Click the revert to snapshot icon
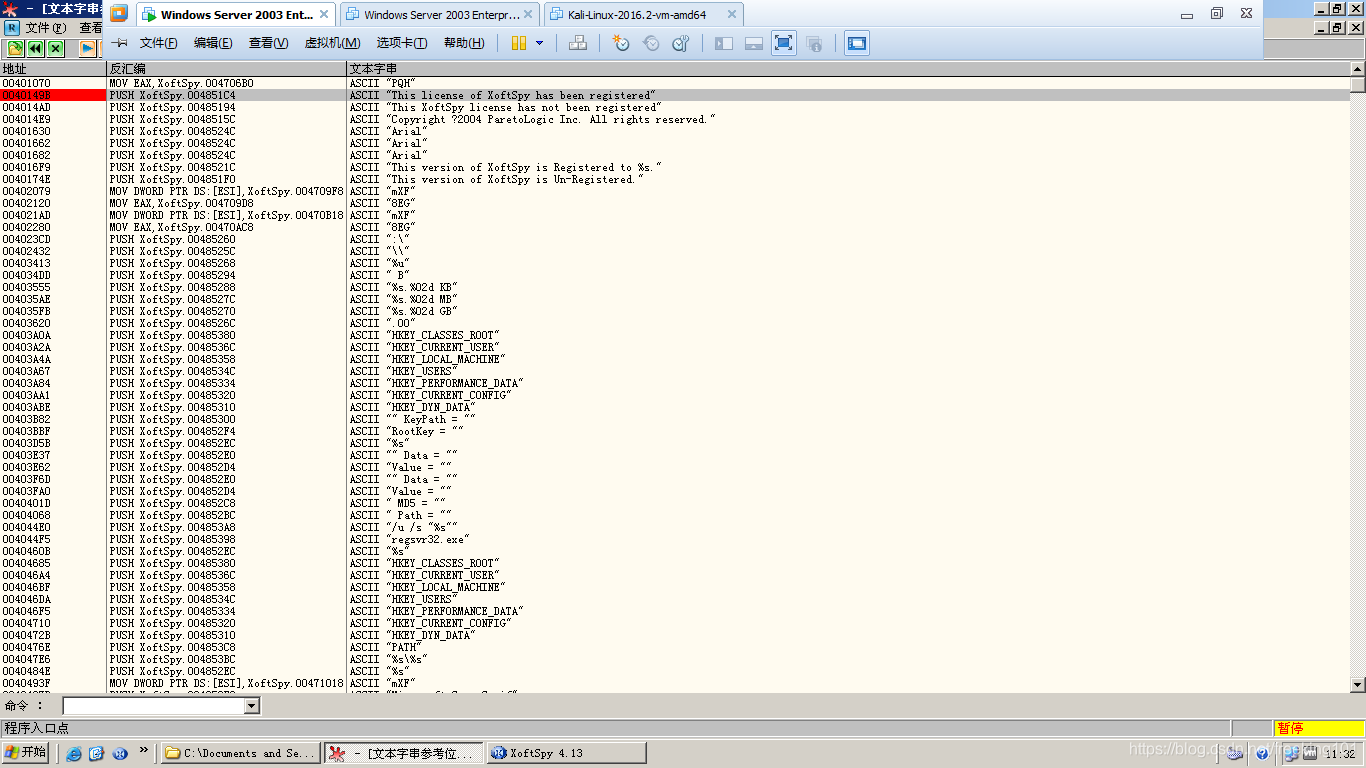The width and height of the screenshot is (1366, 768). tap(651, 43)
